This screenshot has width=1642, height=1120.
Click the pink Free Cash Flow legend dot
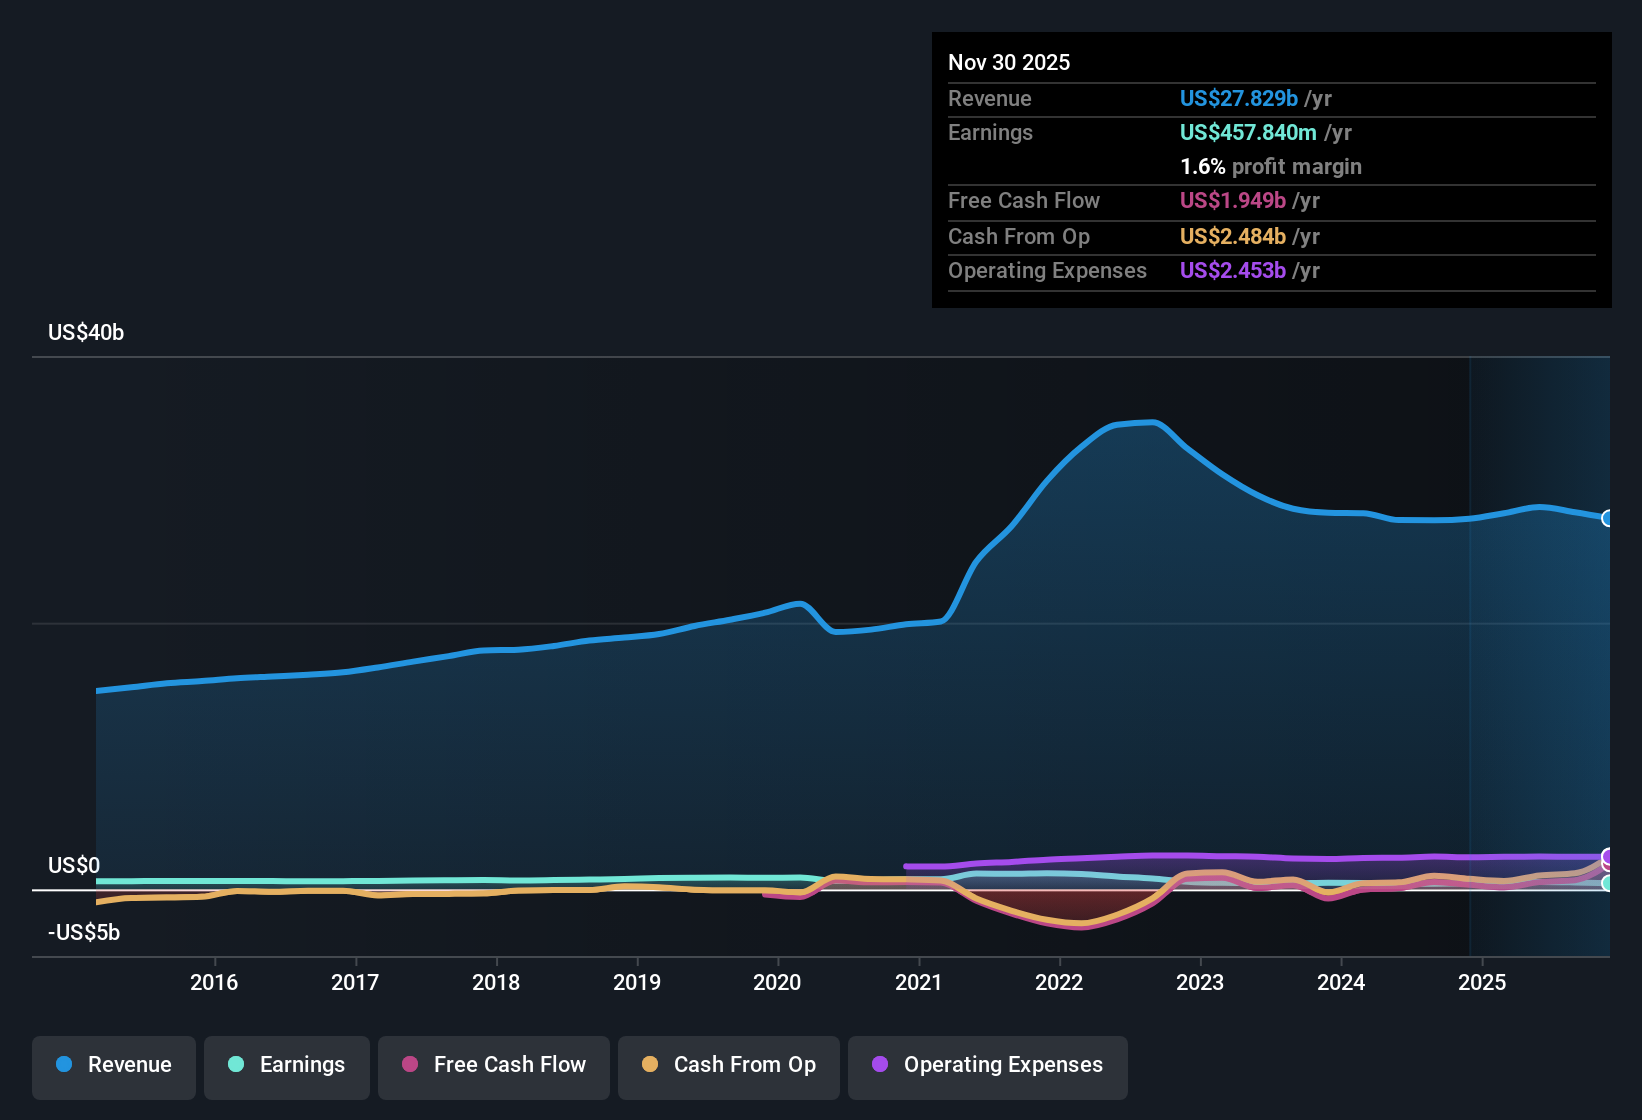click(x=409, y=1065)
